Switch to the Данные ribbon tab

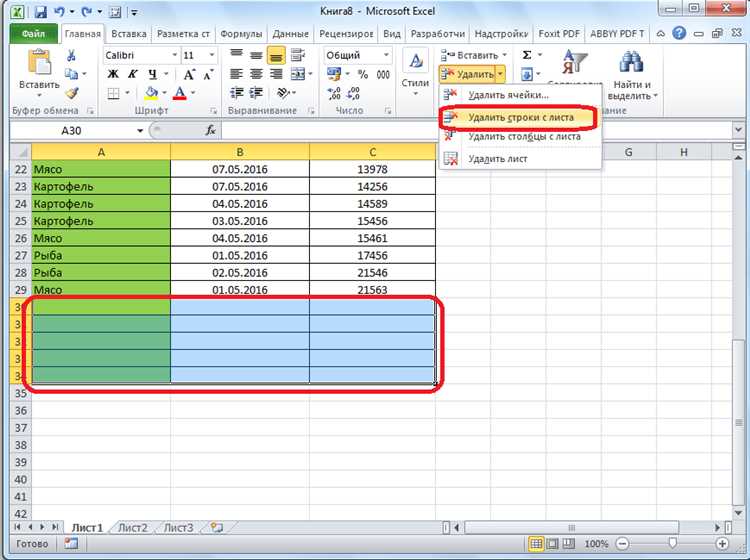(x=290, y=34)
